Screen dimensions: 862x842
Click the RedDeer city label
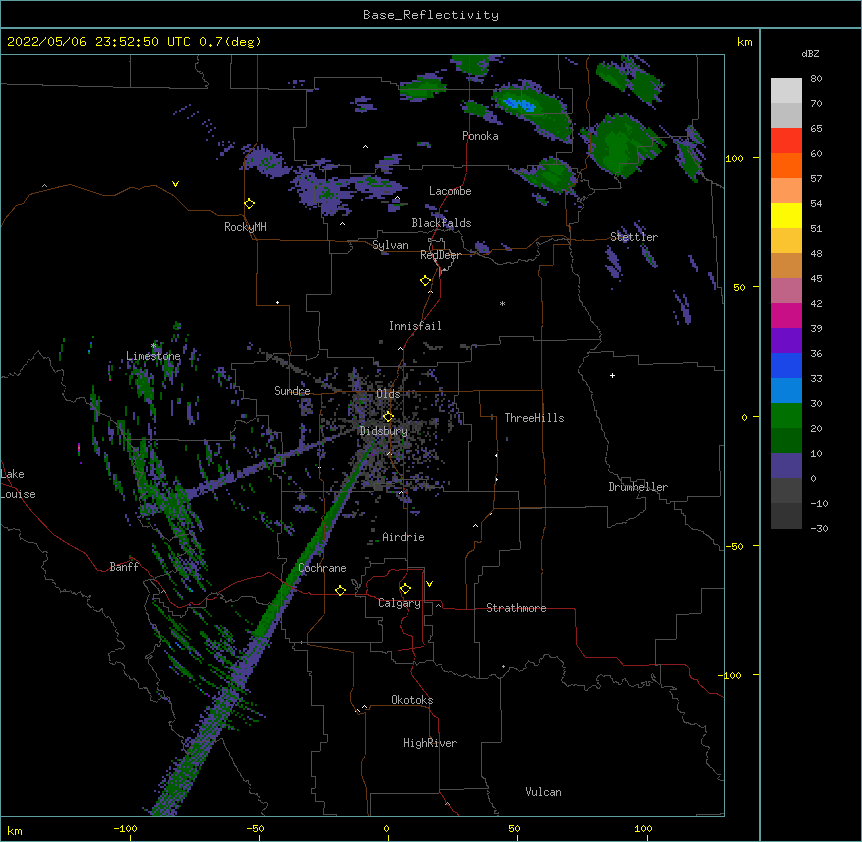(x=440, y=255)
